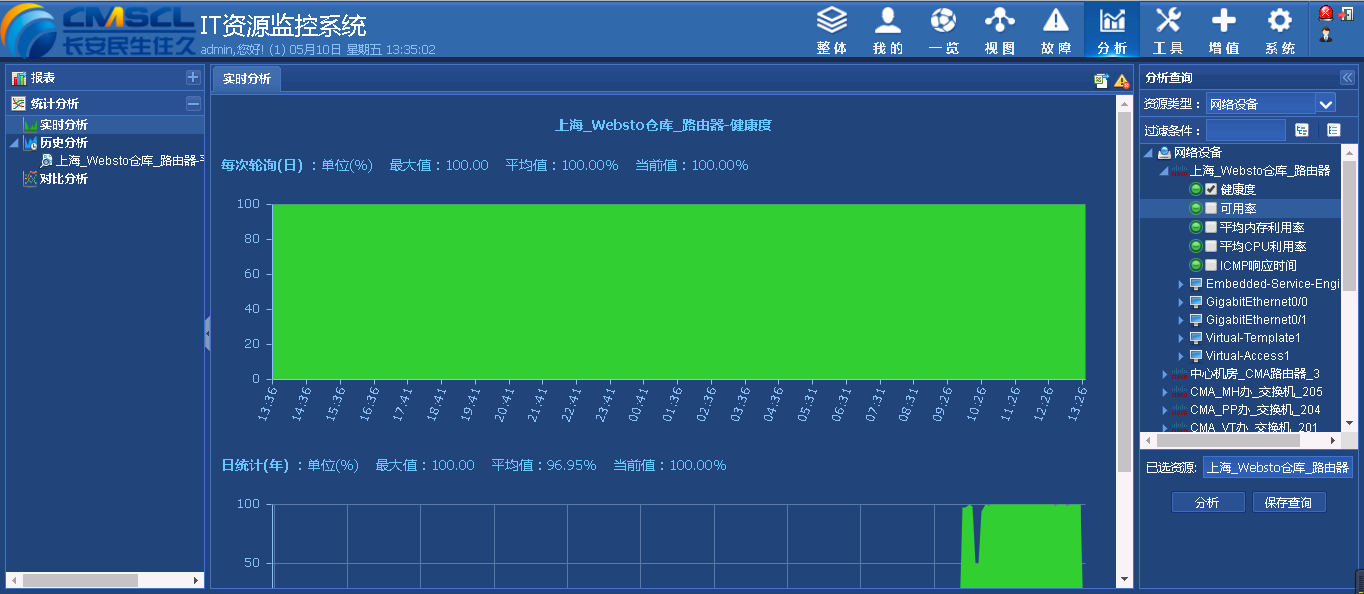Click the list-view icon beside the filter field

[1333, 130]
